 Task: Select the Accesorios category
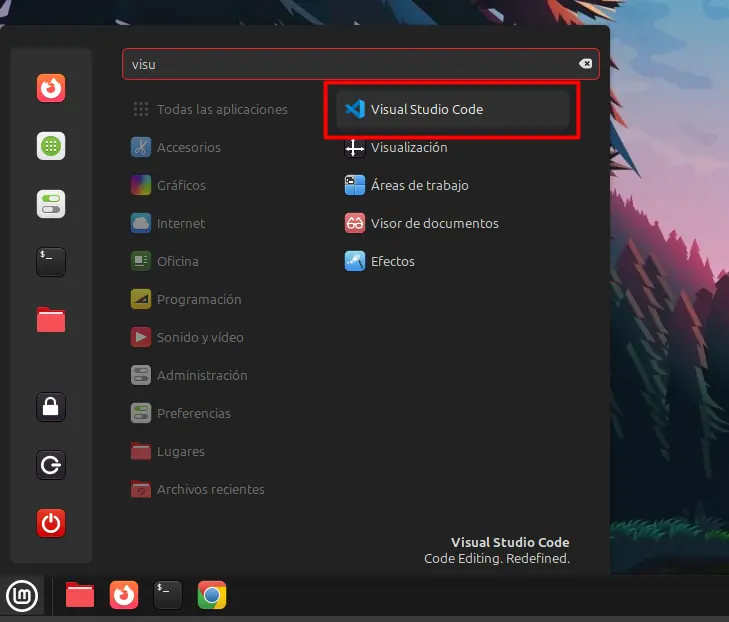pyautogui.click(x=188, y=148)
